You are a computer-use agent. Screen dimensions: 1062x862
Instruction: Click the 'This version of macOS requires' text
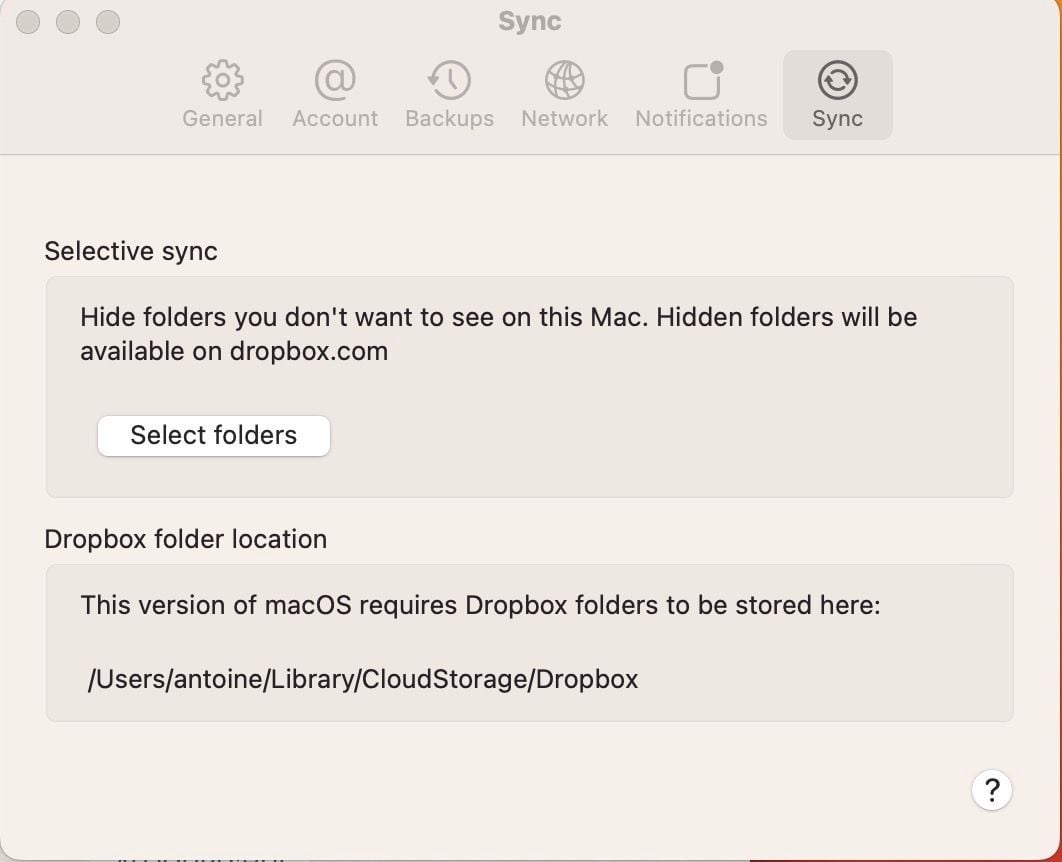coord(480,605)
